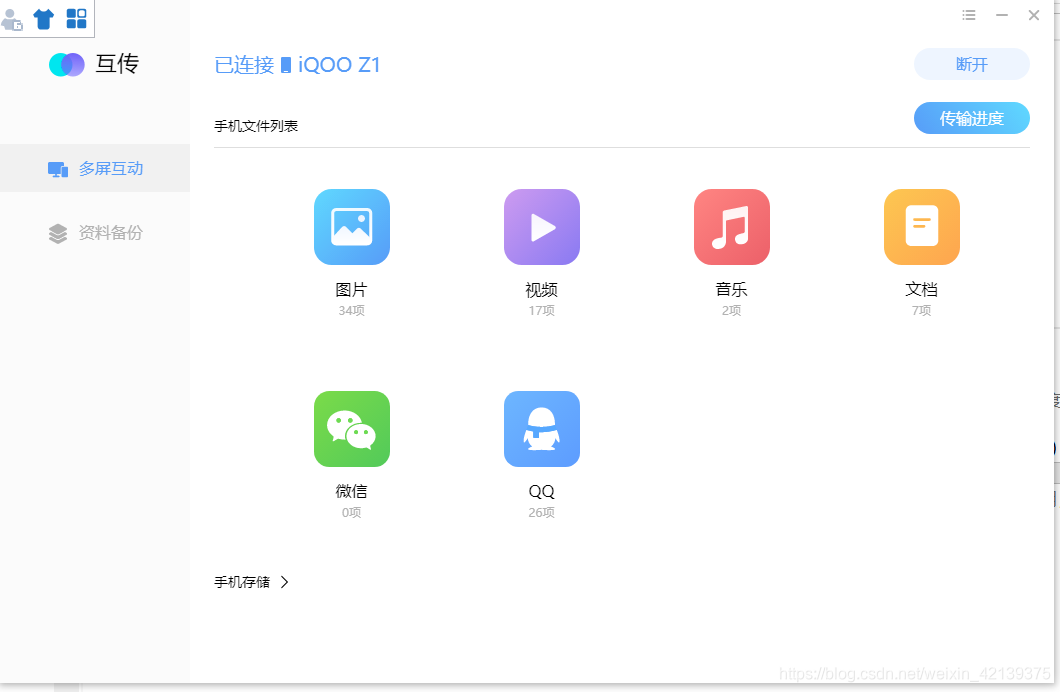The height and width of the screenshot is (692, 1060).
Task: Click the 34项 count under 图片
Action: pos(352,310)
